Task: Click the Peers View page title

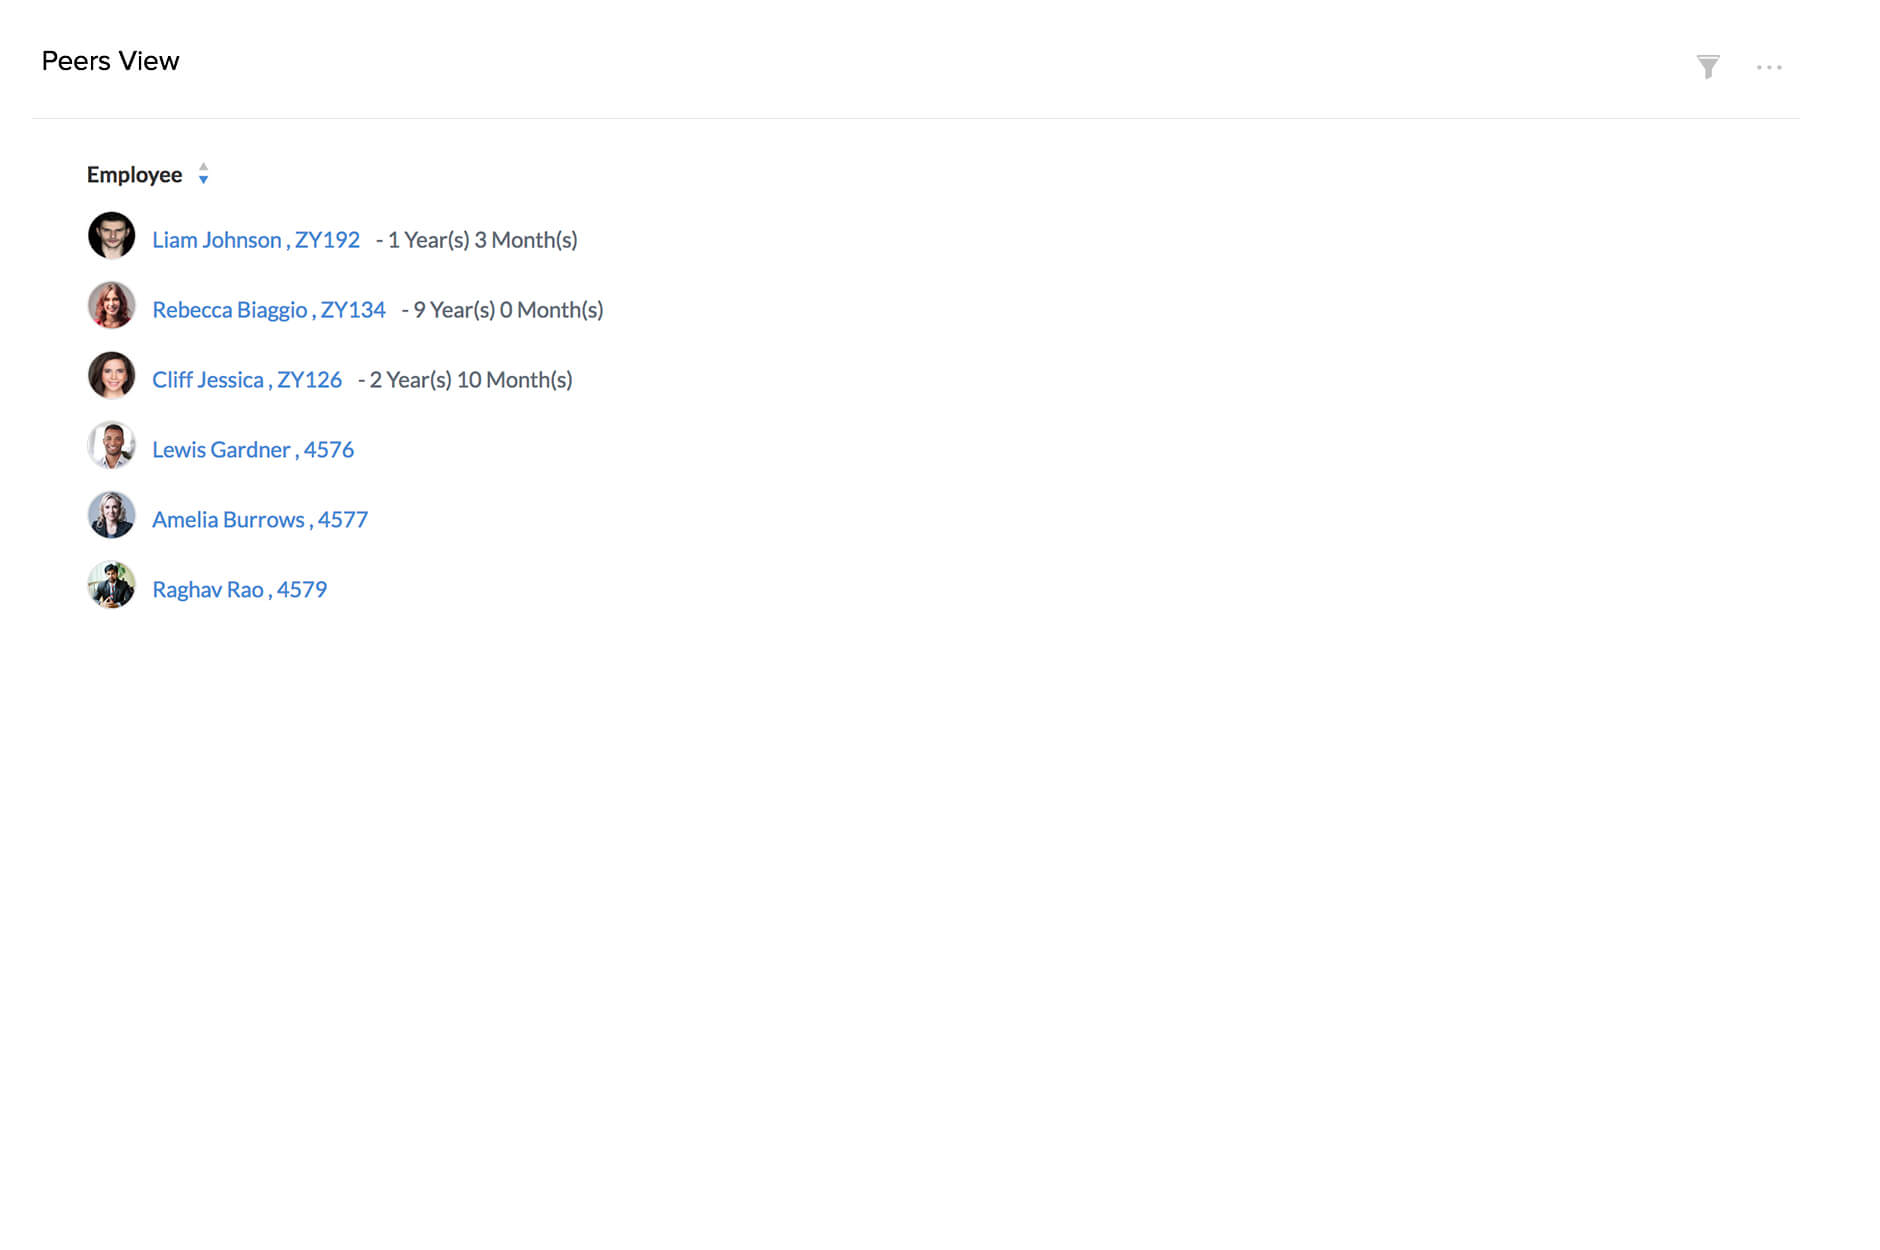Action: (x=110, y=61)
